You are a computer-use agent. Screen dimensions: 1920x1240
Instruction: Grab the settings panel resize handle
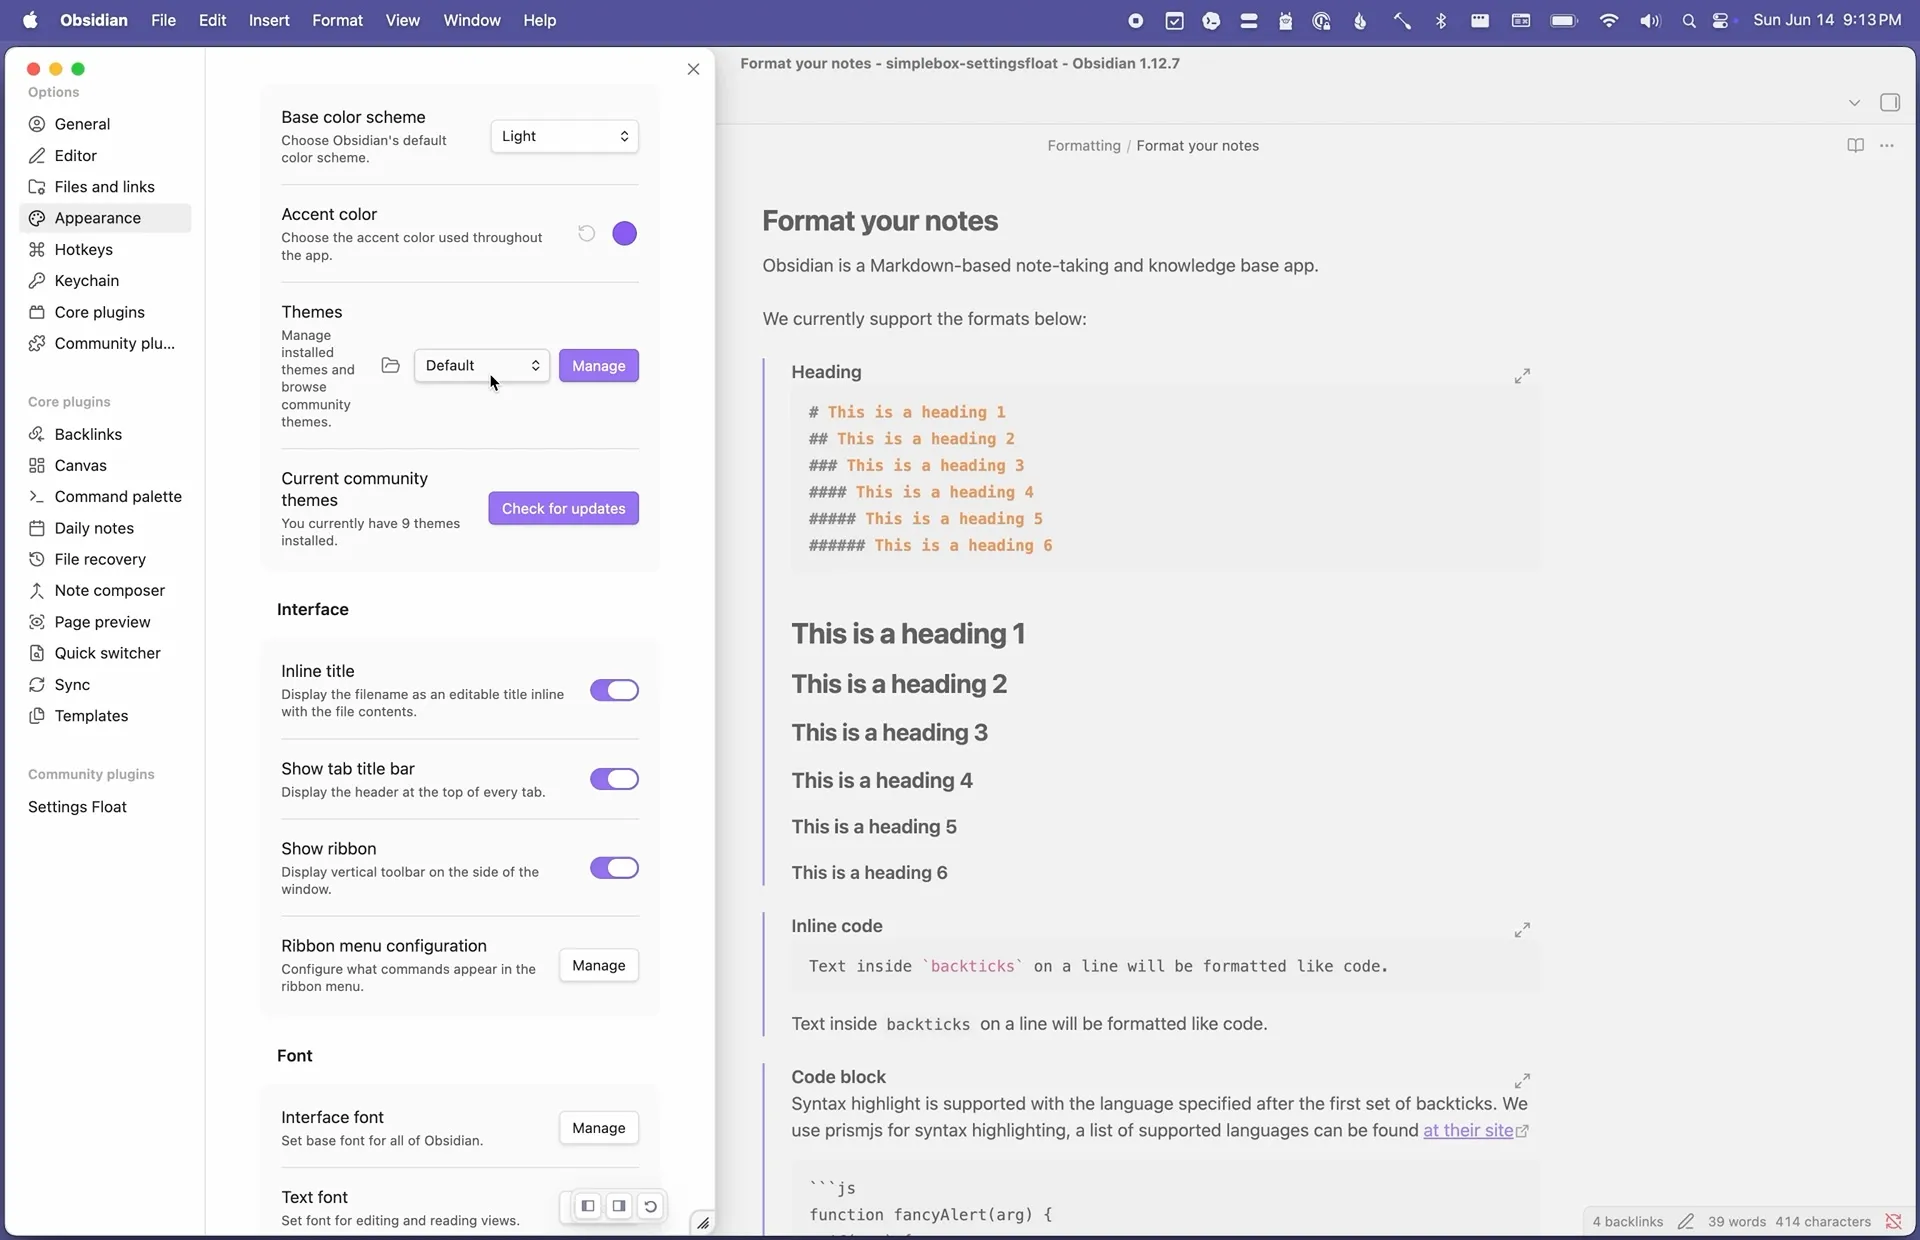click(703, 1223)
